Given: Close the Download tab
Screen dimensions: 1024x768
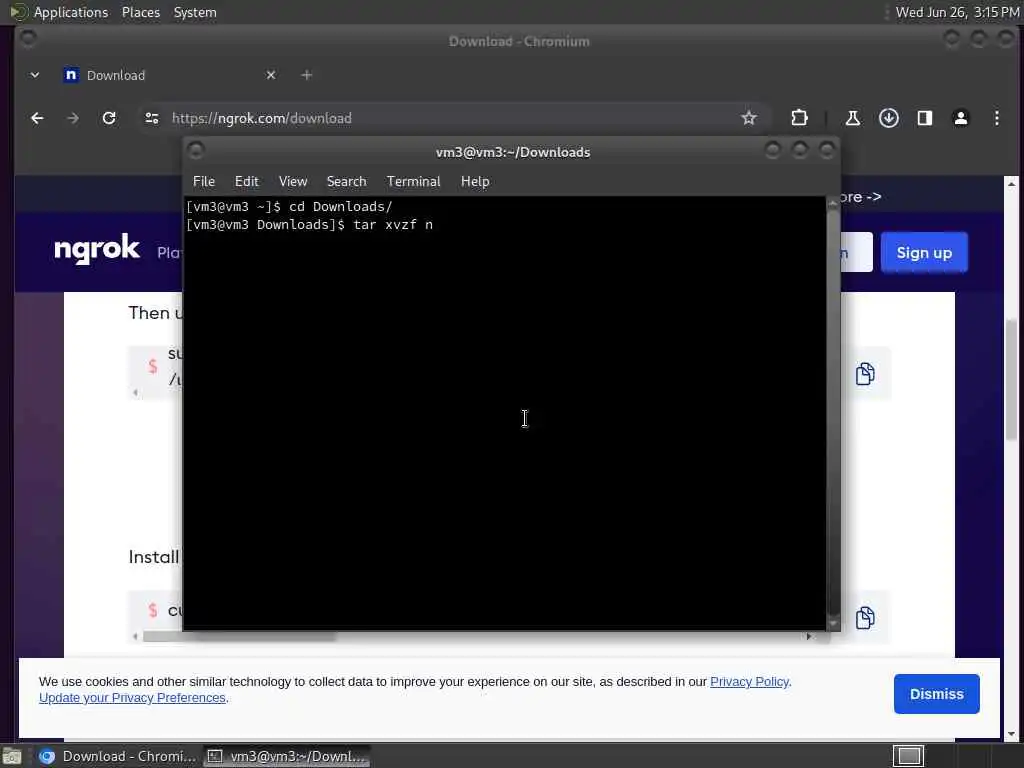Looking at the screenshot, I should coord(271,75).
